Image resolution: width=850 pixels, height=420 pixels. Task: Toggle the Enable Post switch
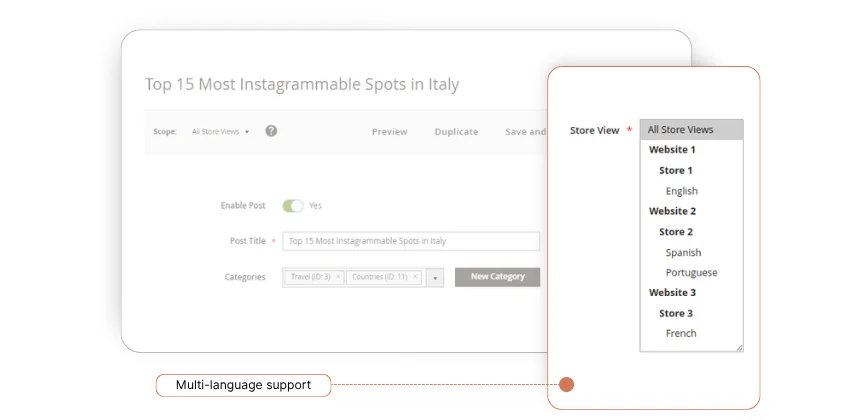coord(292,206)
